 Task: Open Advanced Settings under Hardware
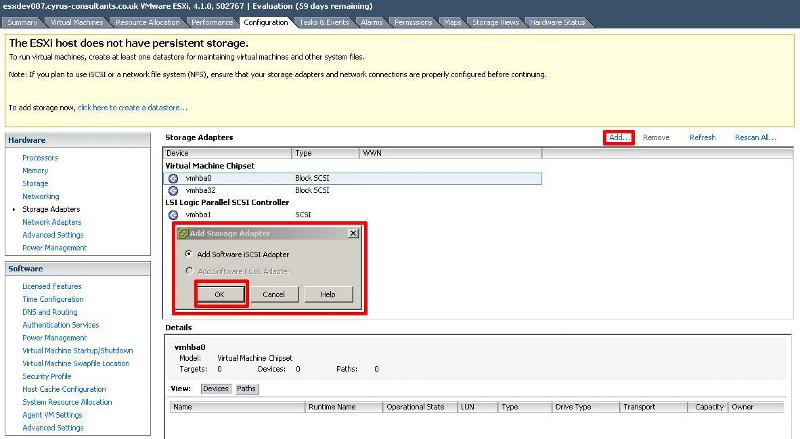53,235
